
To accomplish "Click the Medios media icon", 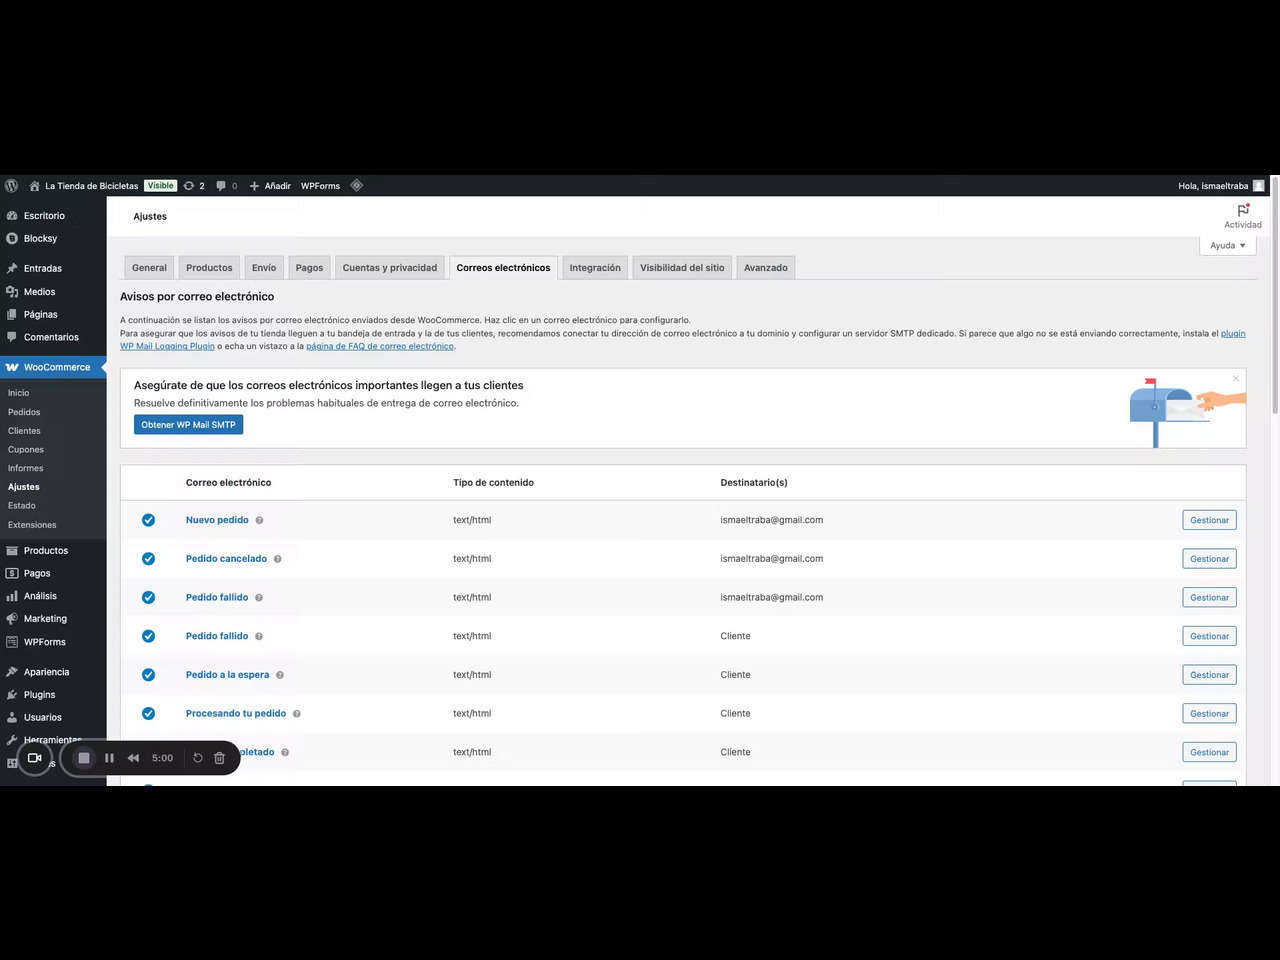I will (x=12, y=291).
